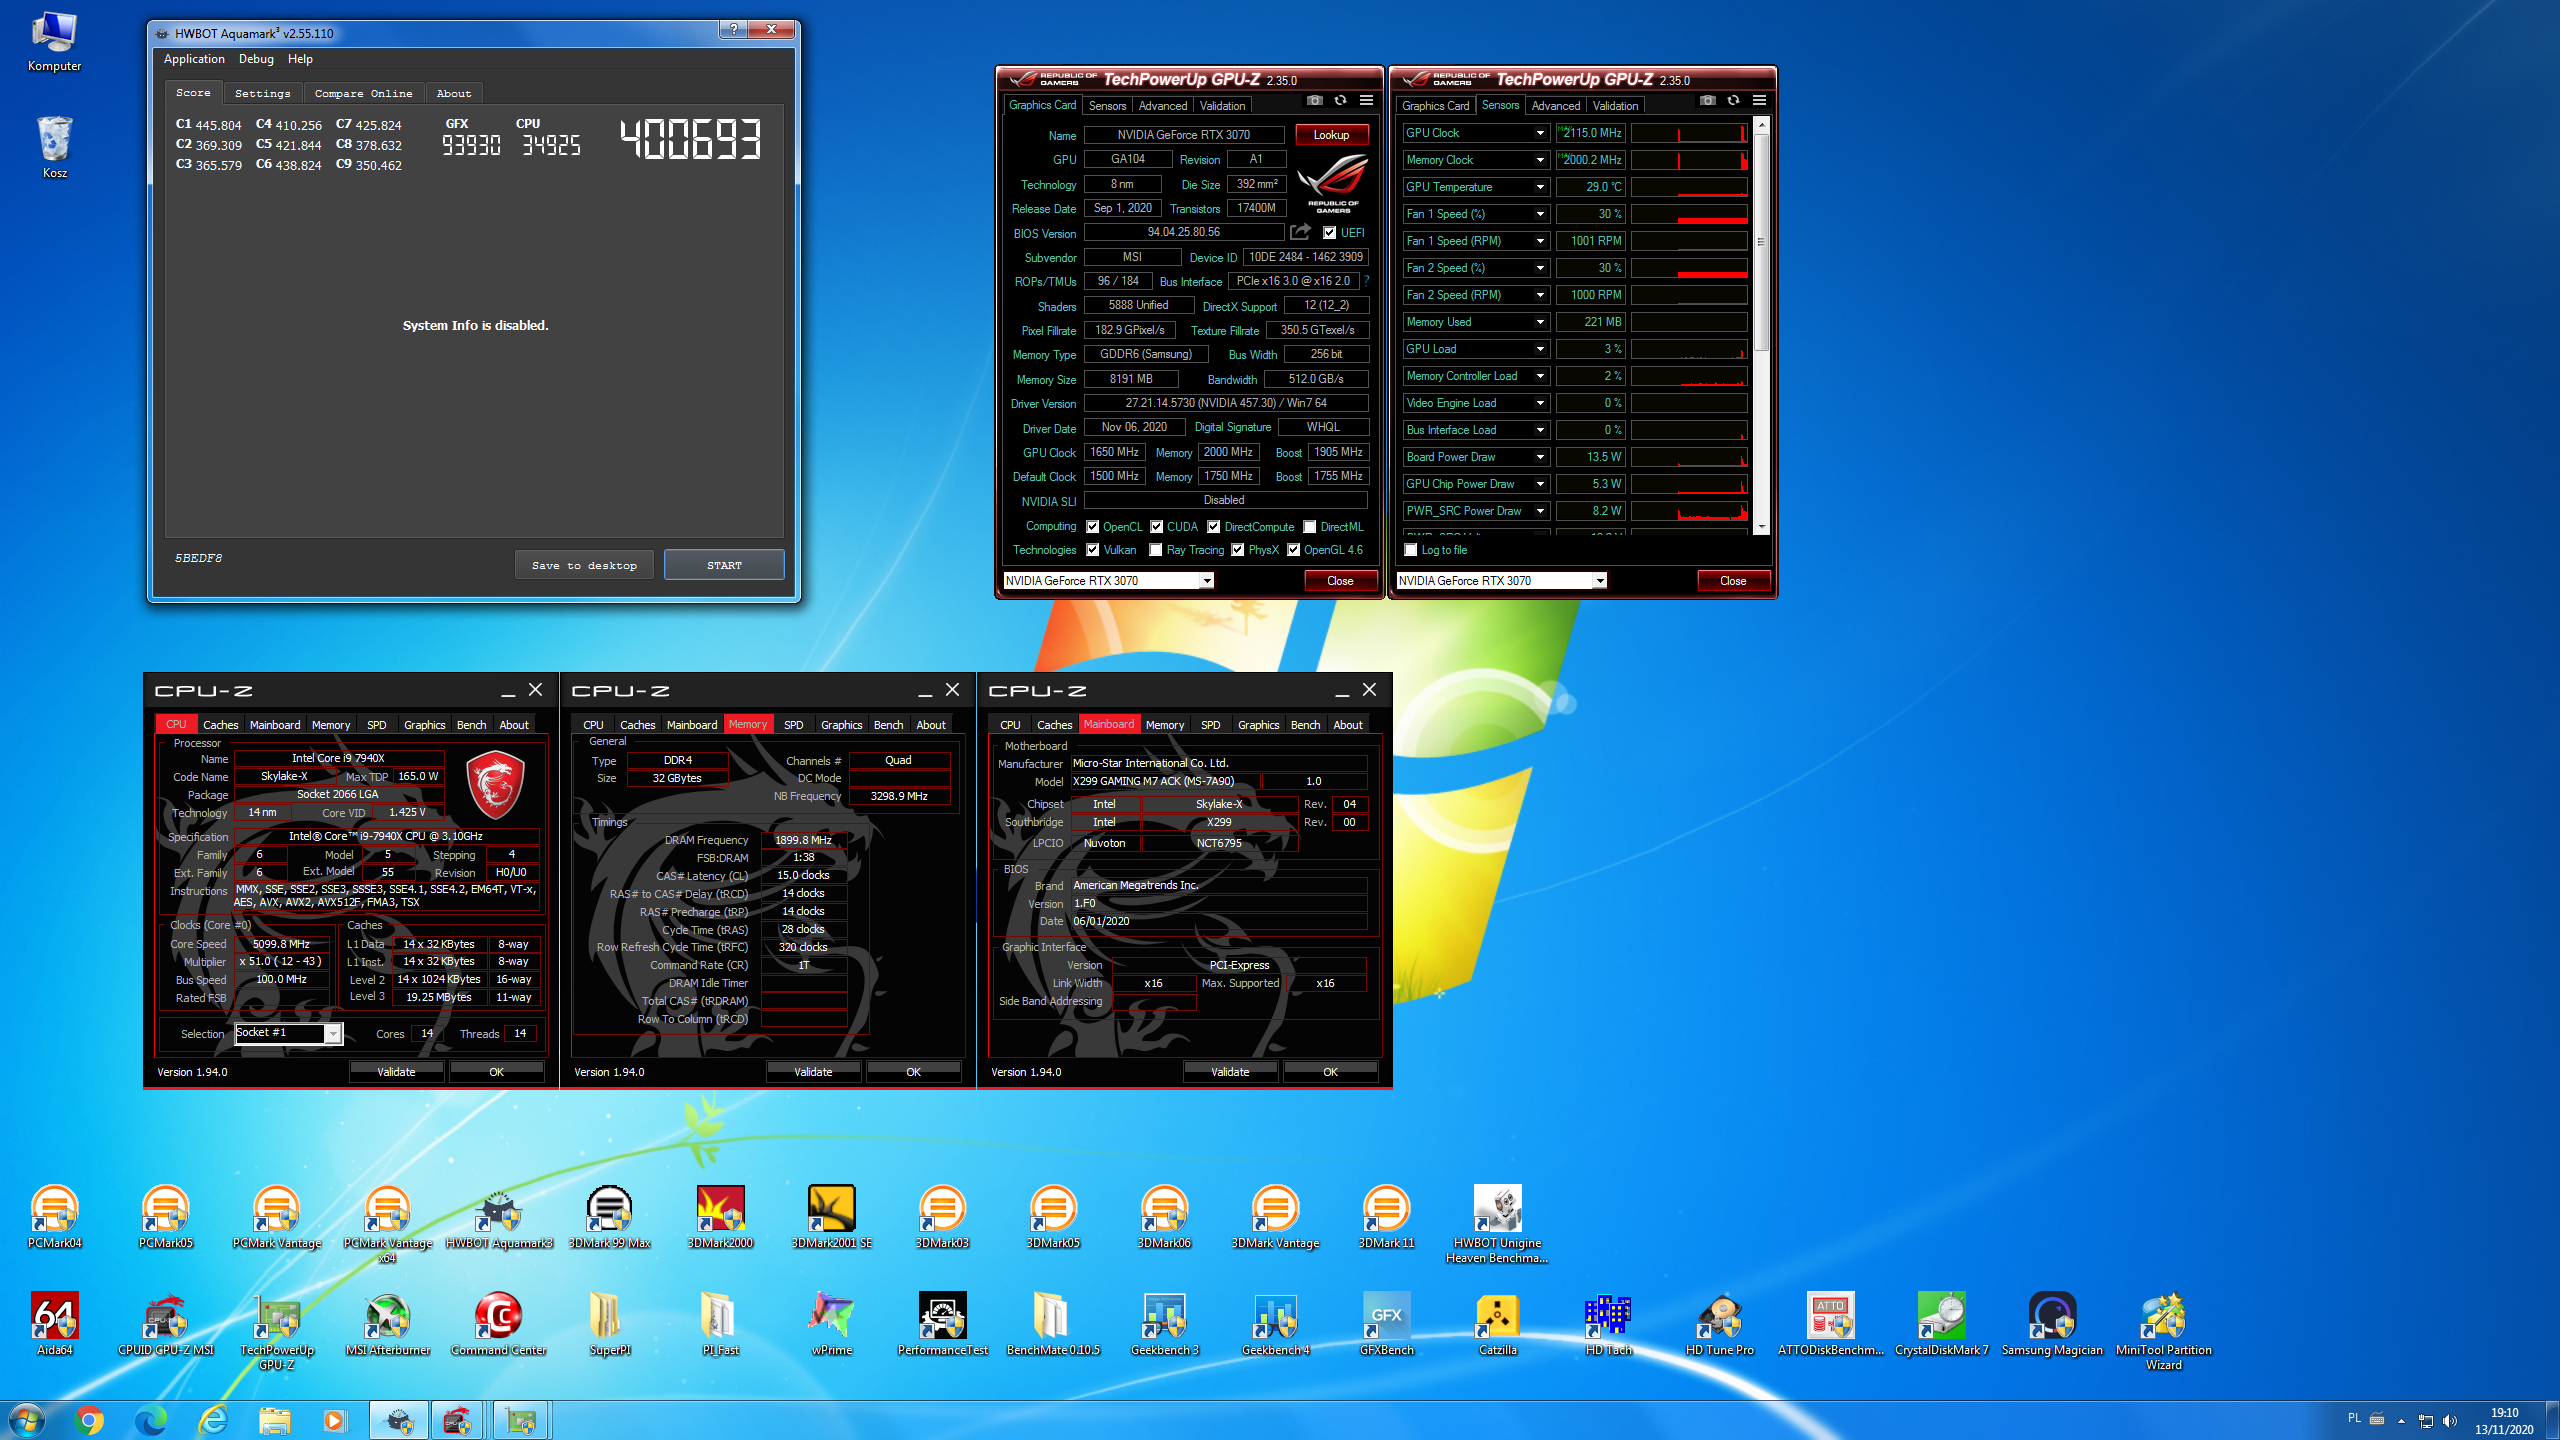This screenshot has width=2560, height=1440.
Task: Open TechPowerUp GPU-Z desktop shortcut
Action: click(x=276, y=1331)
